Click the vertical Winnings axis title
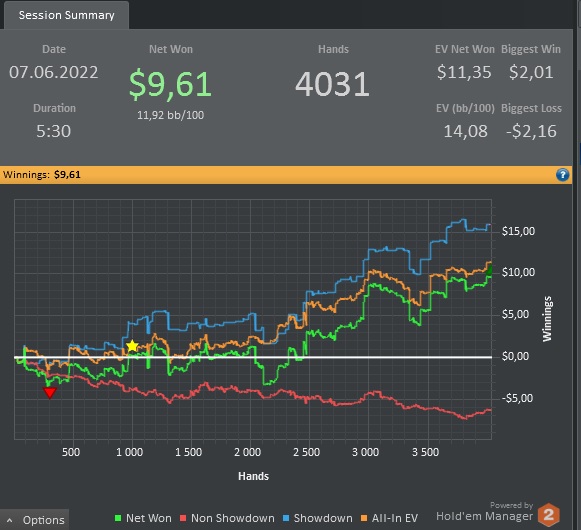The height and width of the screenshot is (530, 581). (x=547, y=319)
